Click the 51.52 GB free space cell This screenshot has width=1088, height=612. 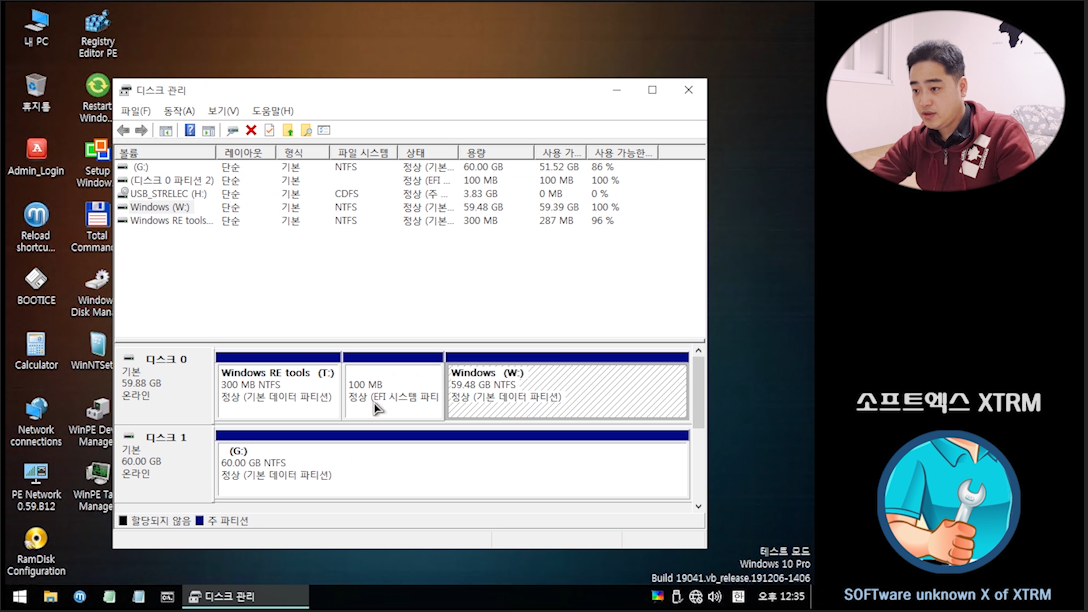coord(559,167)
